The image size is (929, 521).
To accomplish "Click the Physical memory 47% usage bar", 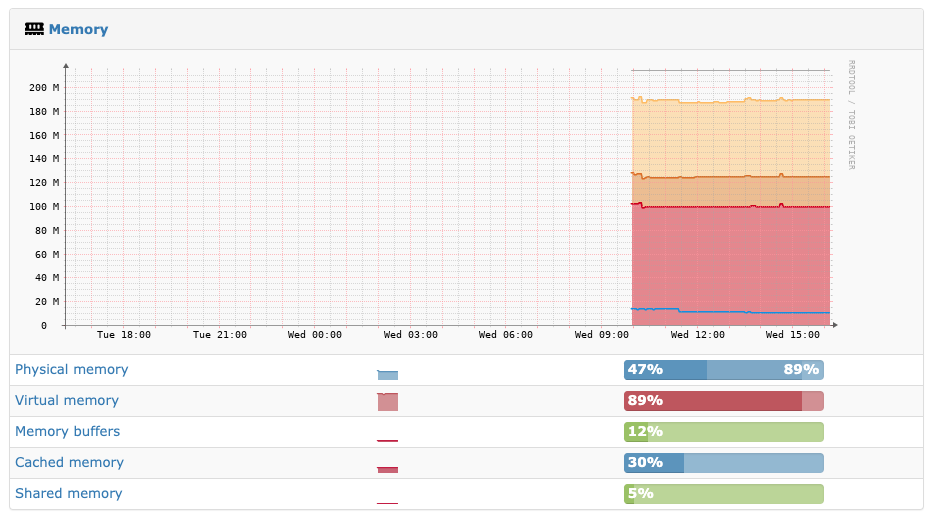I will pos(723,370).
